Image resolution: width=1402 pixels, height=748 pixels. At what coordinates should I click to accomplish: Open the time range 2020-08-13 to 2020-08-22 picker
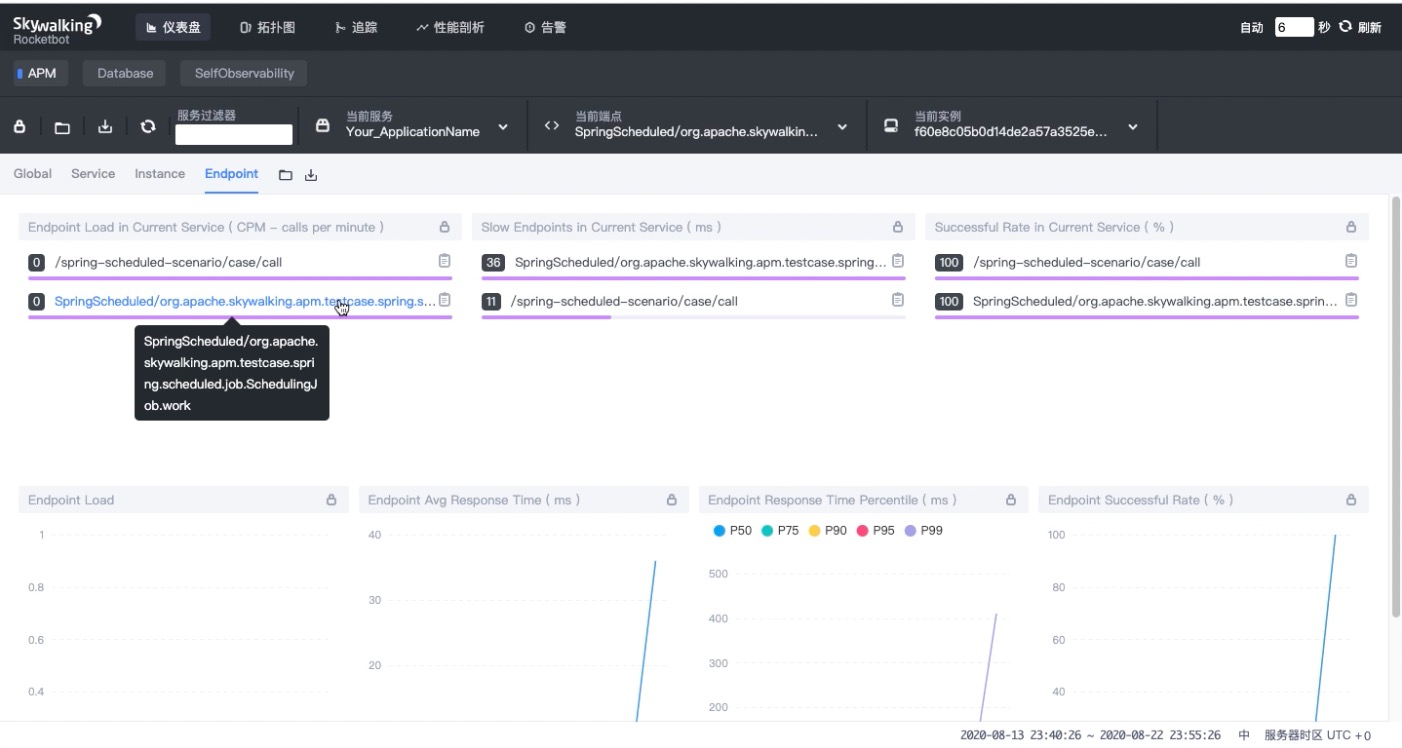tap(1090, 735)
